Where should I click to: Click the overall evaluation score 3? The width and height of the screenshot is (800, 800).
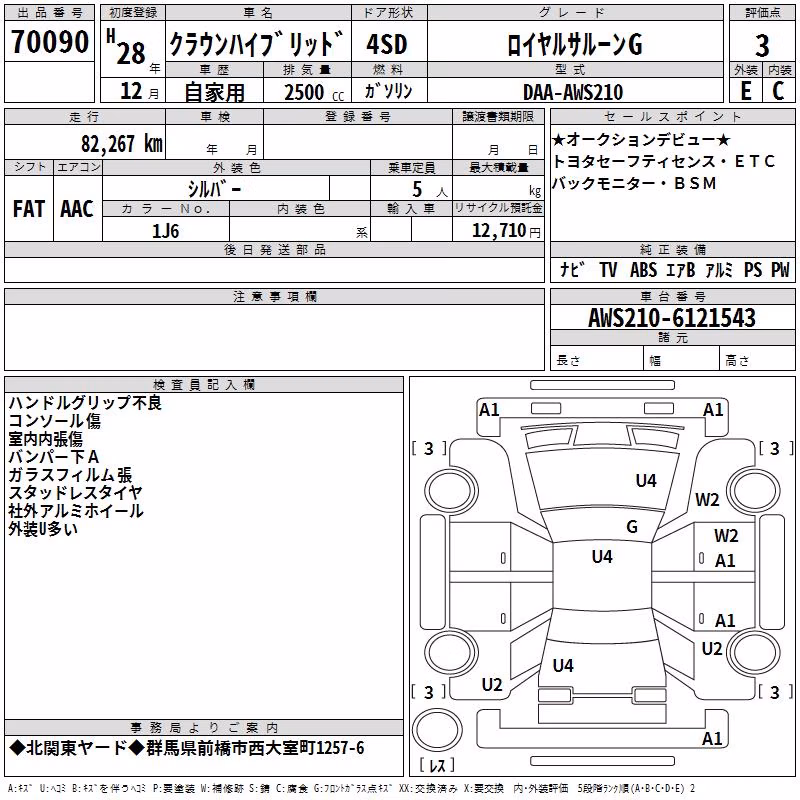[x=762, y=45]
